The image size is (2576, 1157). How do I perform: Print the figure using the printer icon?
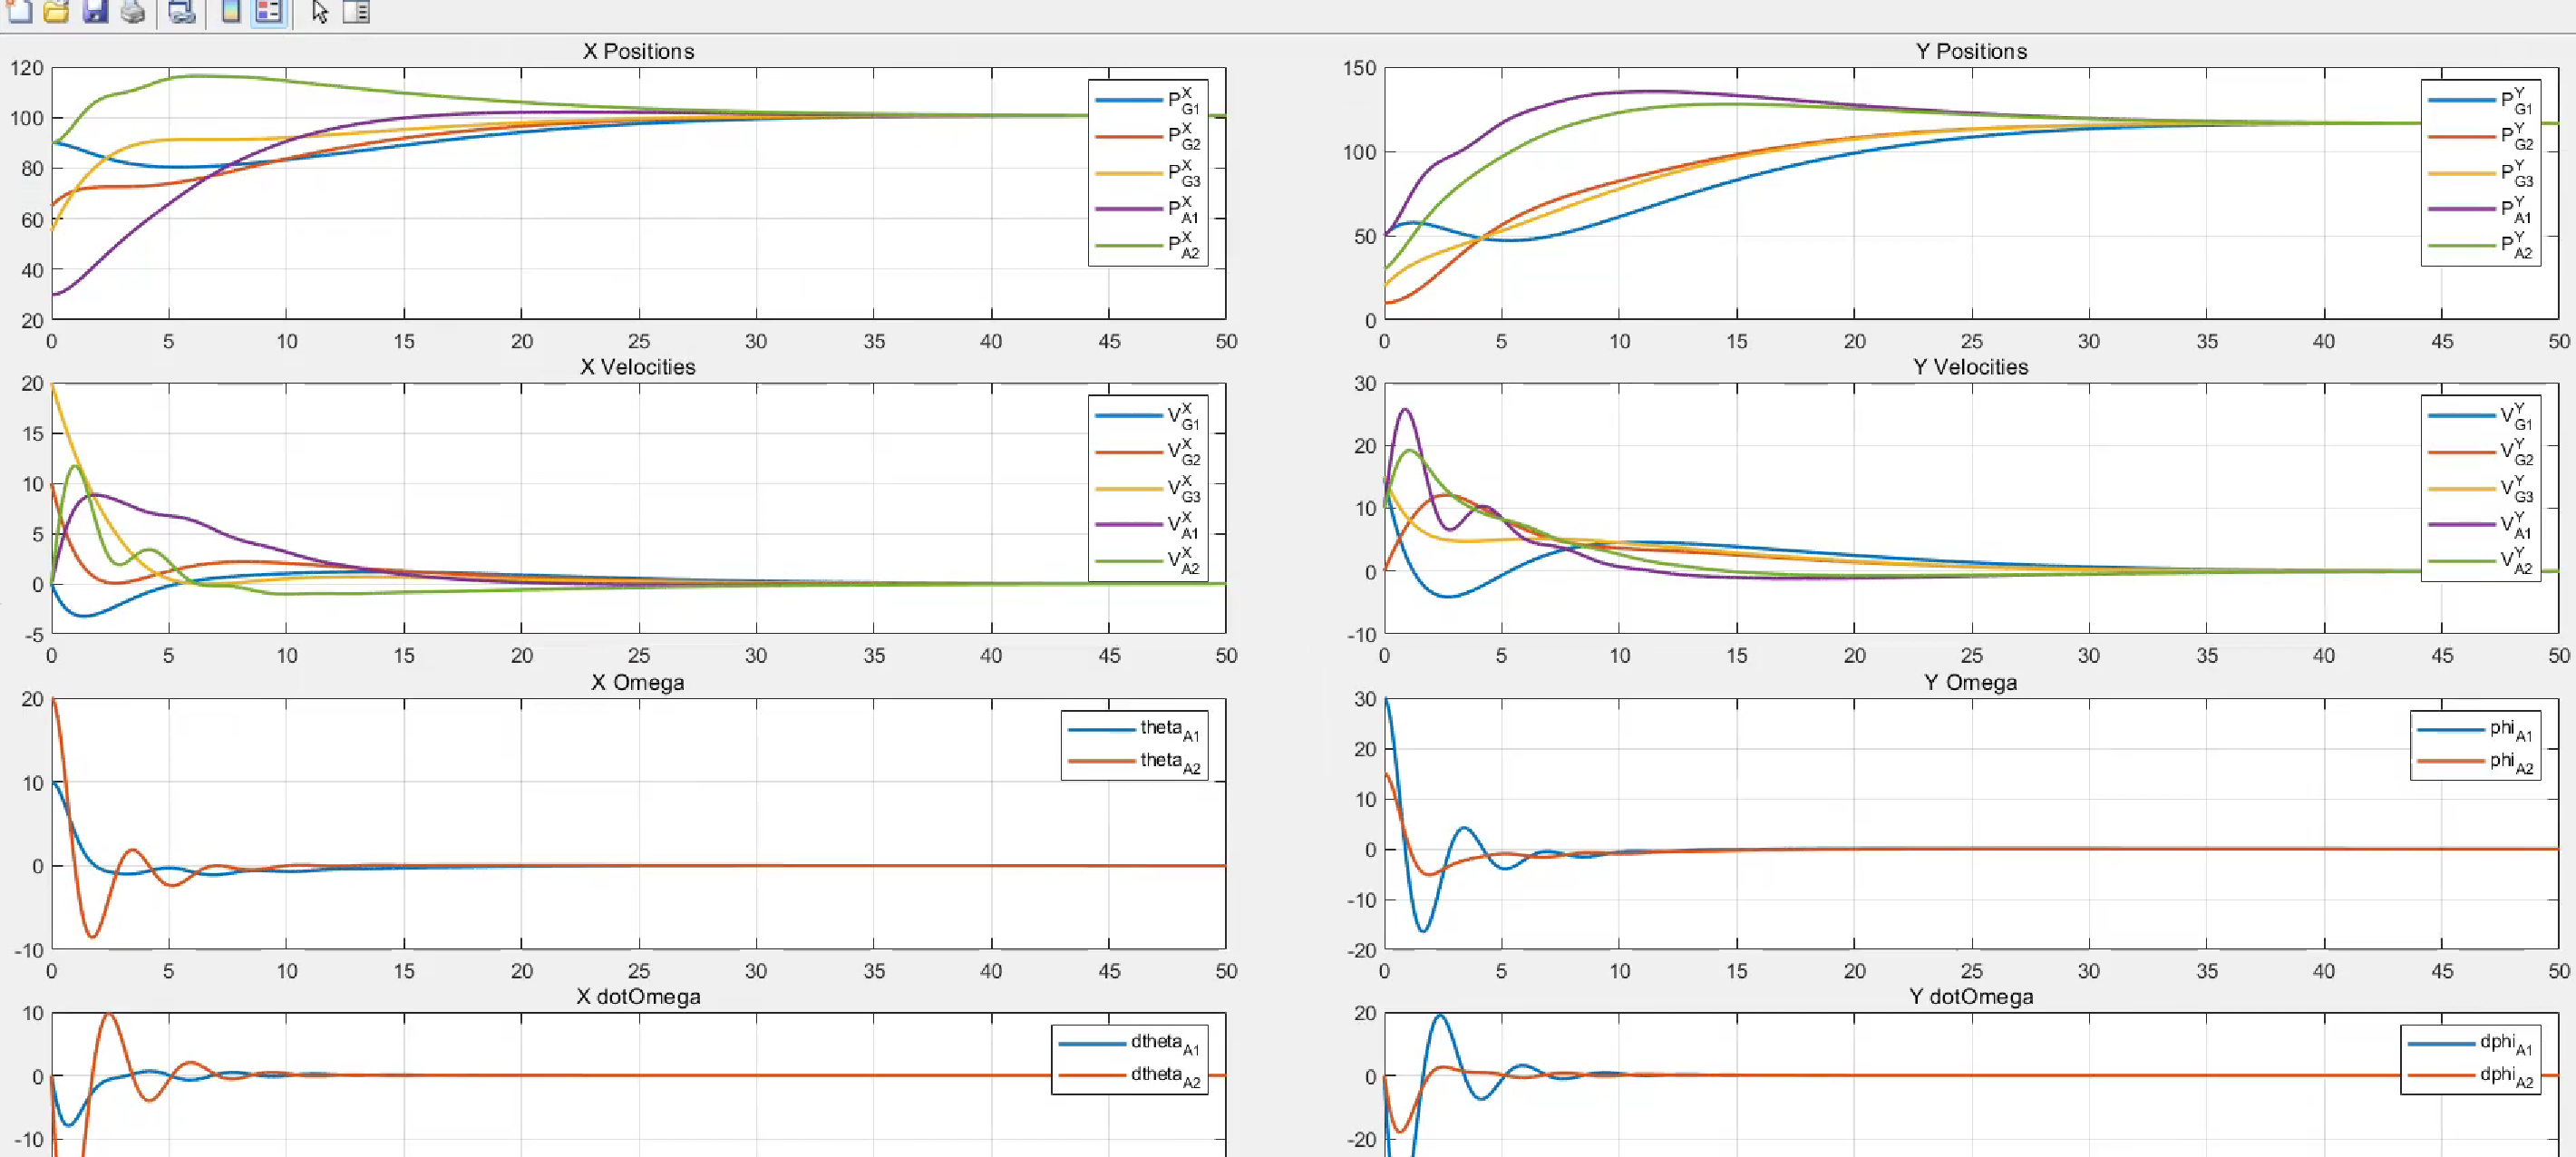pos(133,11)
